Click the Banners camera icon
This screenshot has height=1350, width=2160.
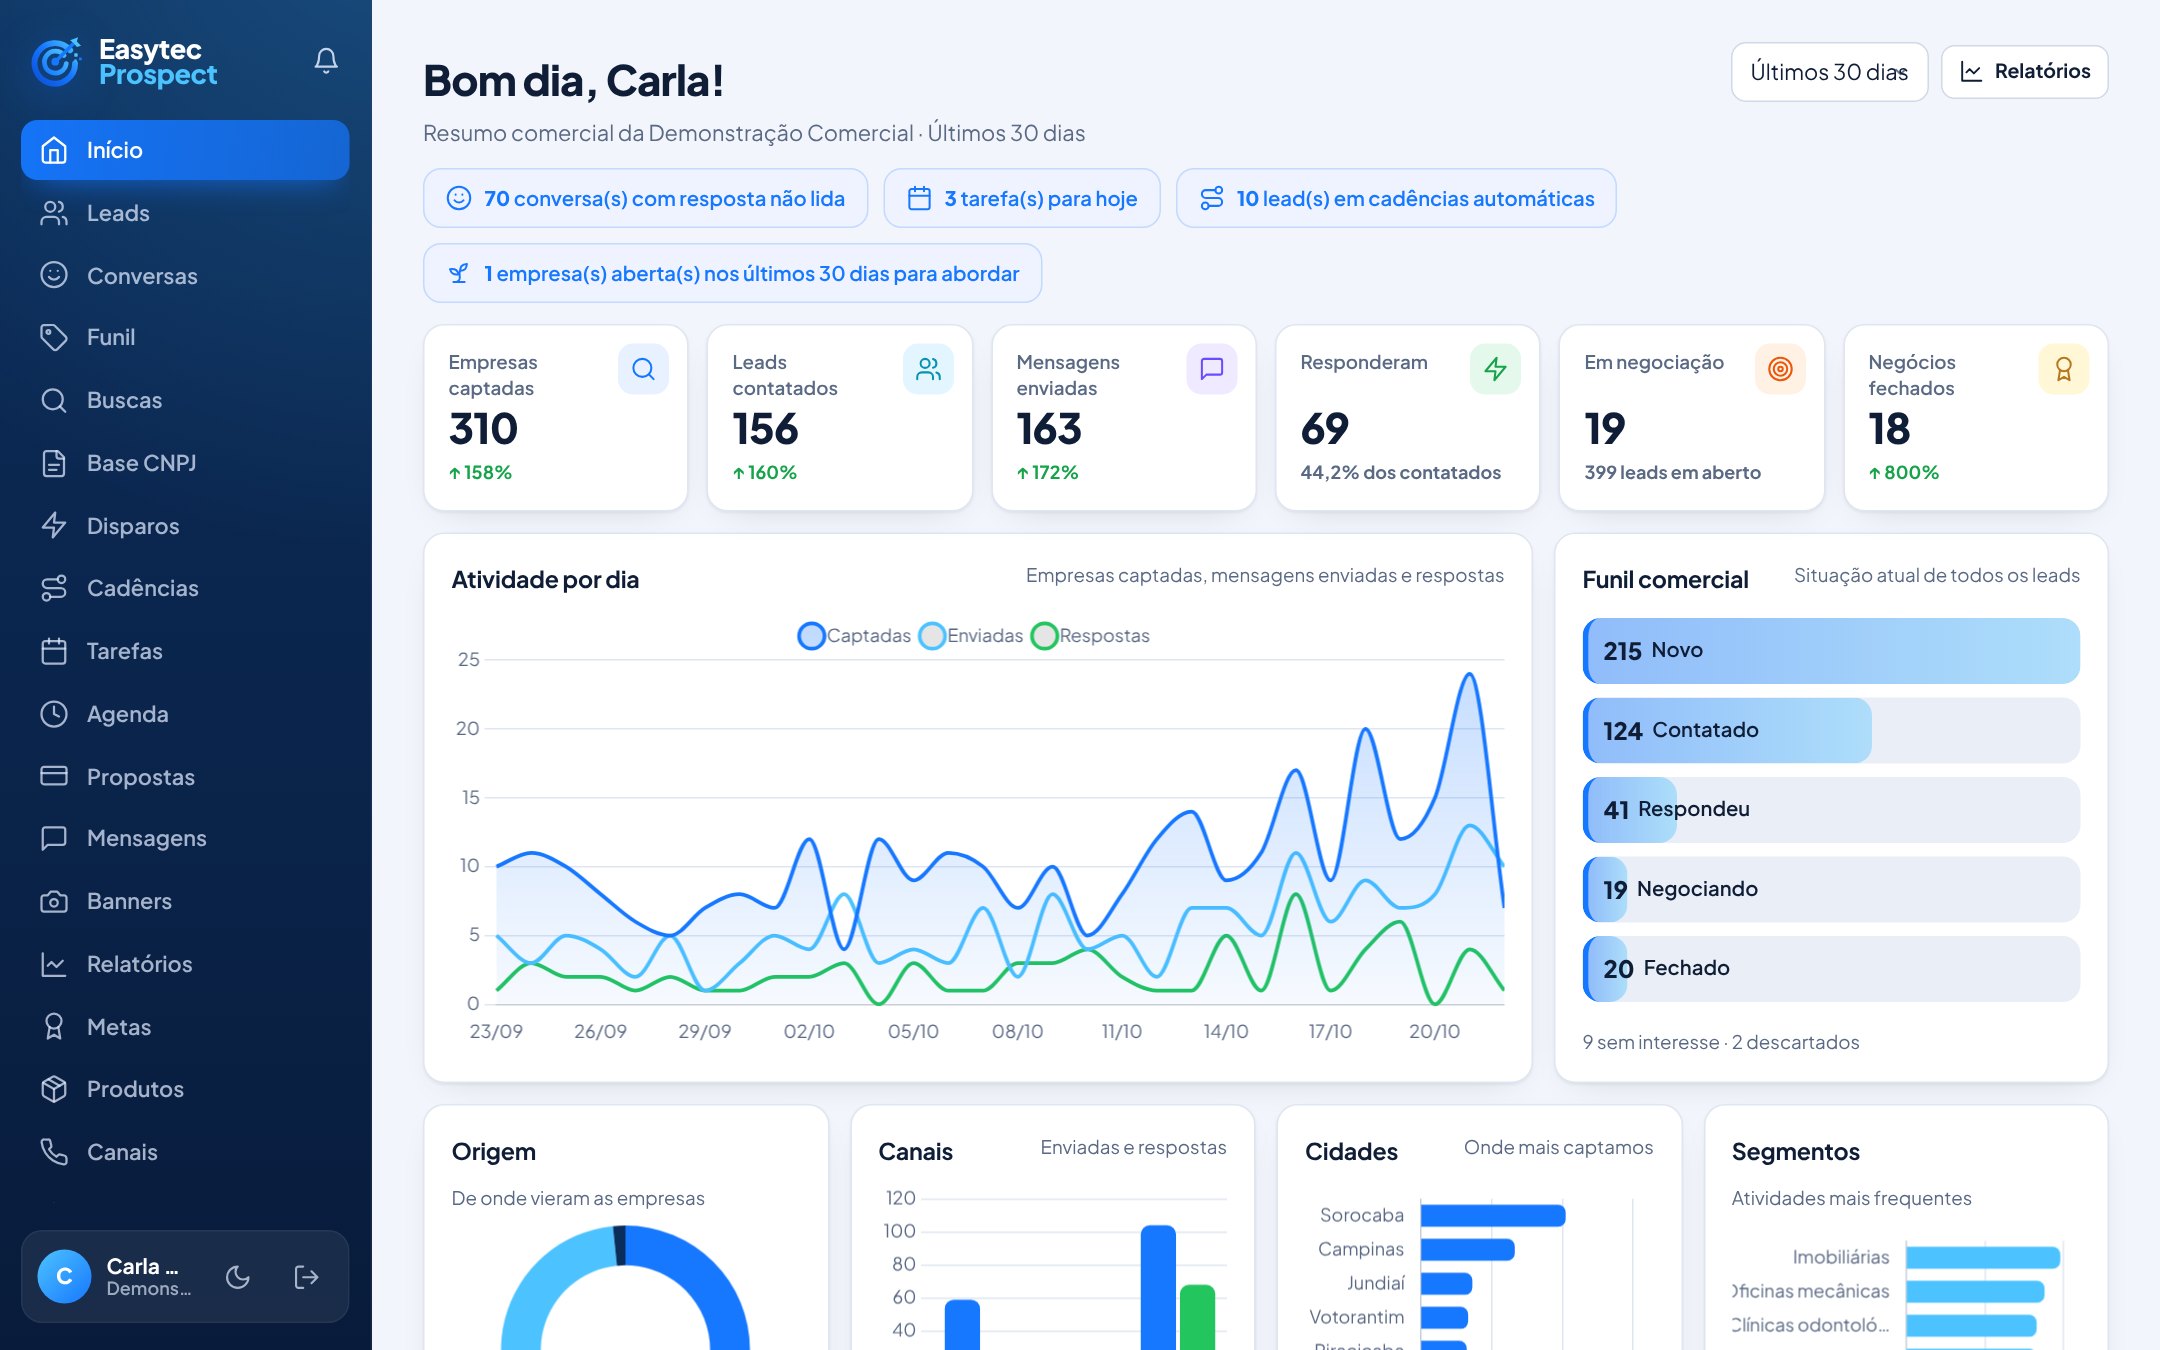[x=54, y=901]
